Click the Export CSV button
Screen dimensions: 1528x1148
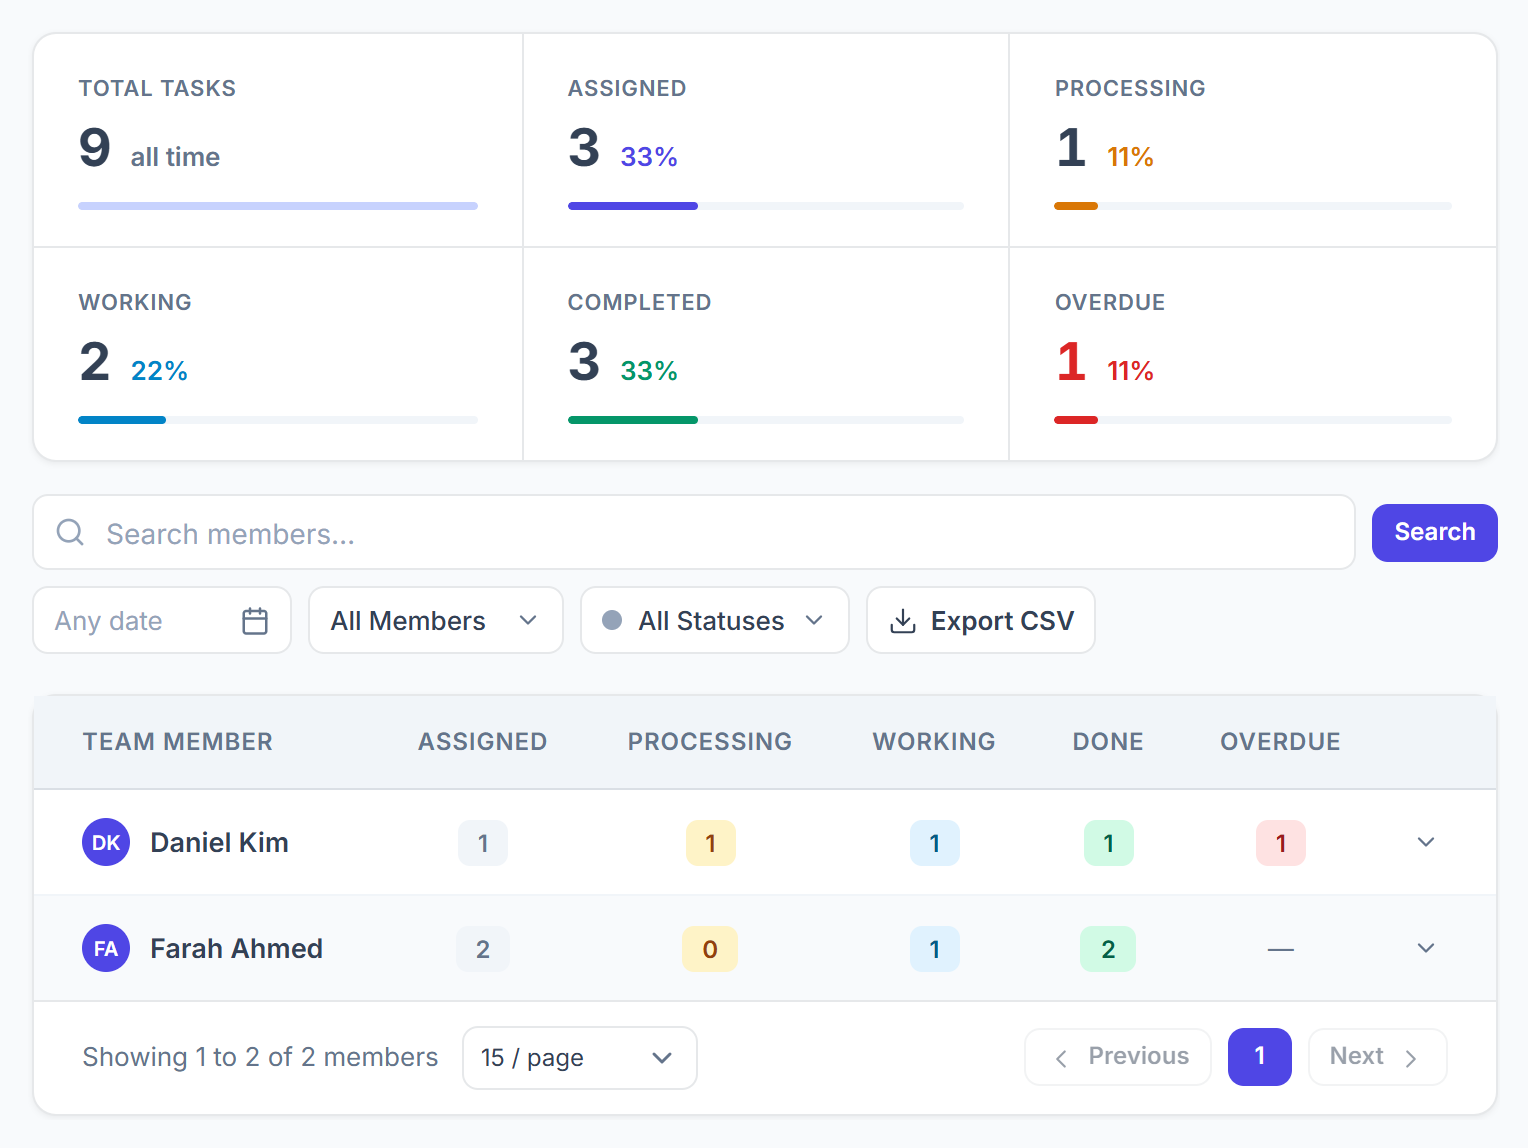(x=981, y=620)
